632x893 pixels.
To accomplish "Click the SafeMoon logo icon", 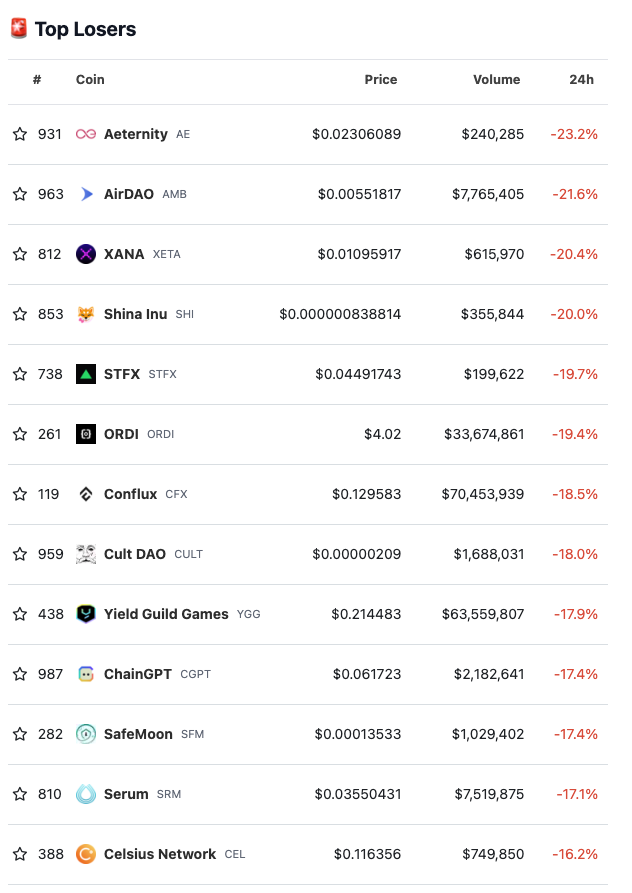I will click(86, 734).
